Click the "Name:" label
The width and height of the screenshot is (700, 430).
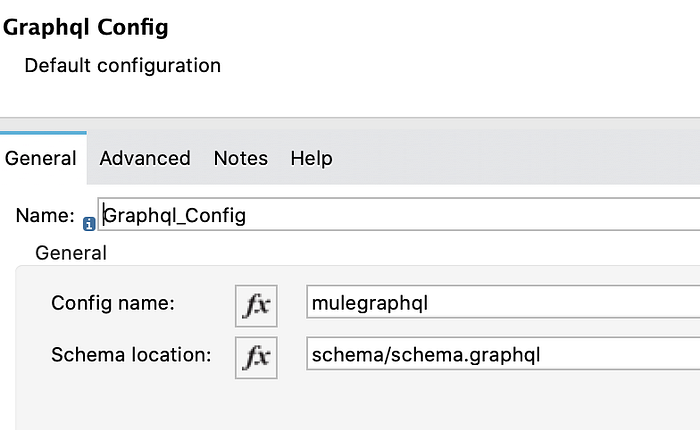45,215
